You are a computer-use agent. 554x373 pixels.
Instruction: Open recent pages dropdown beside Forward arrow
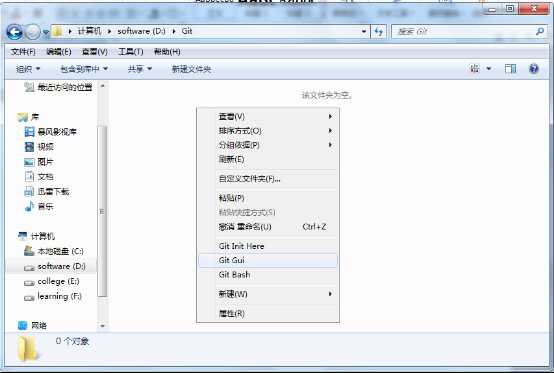(x=46, y=32)
